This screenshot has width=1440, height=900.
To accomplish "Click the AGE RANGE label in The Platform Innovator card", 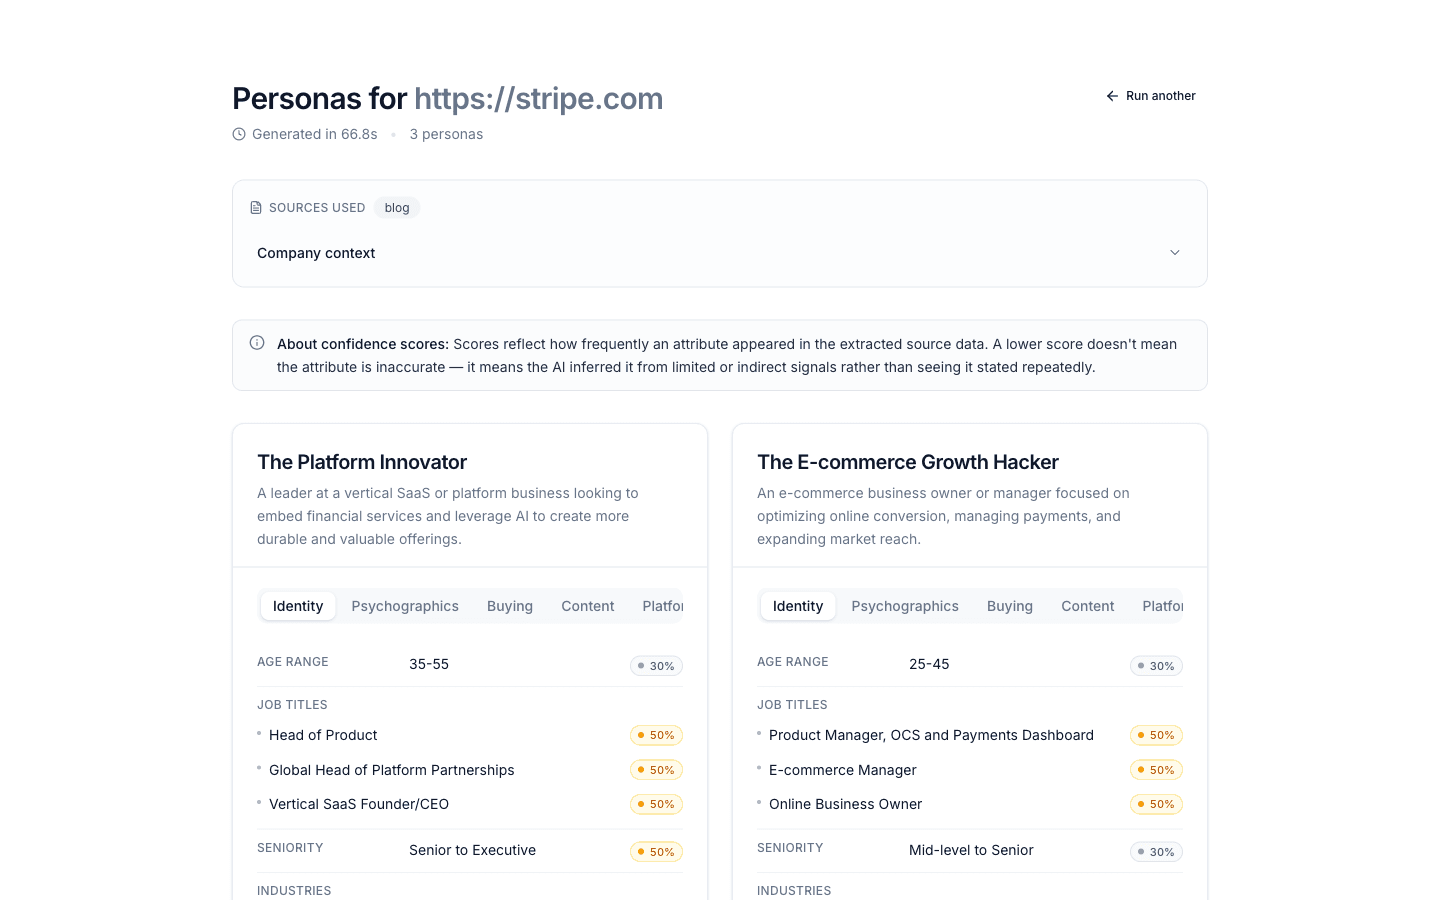I will [x=293, y=662].
